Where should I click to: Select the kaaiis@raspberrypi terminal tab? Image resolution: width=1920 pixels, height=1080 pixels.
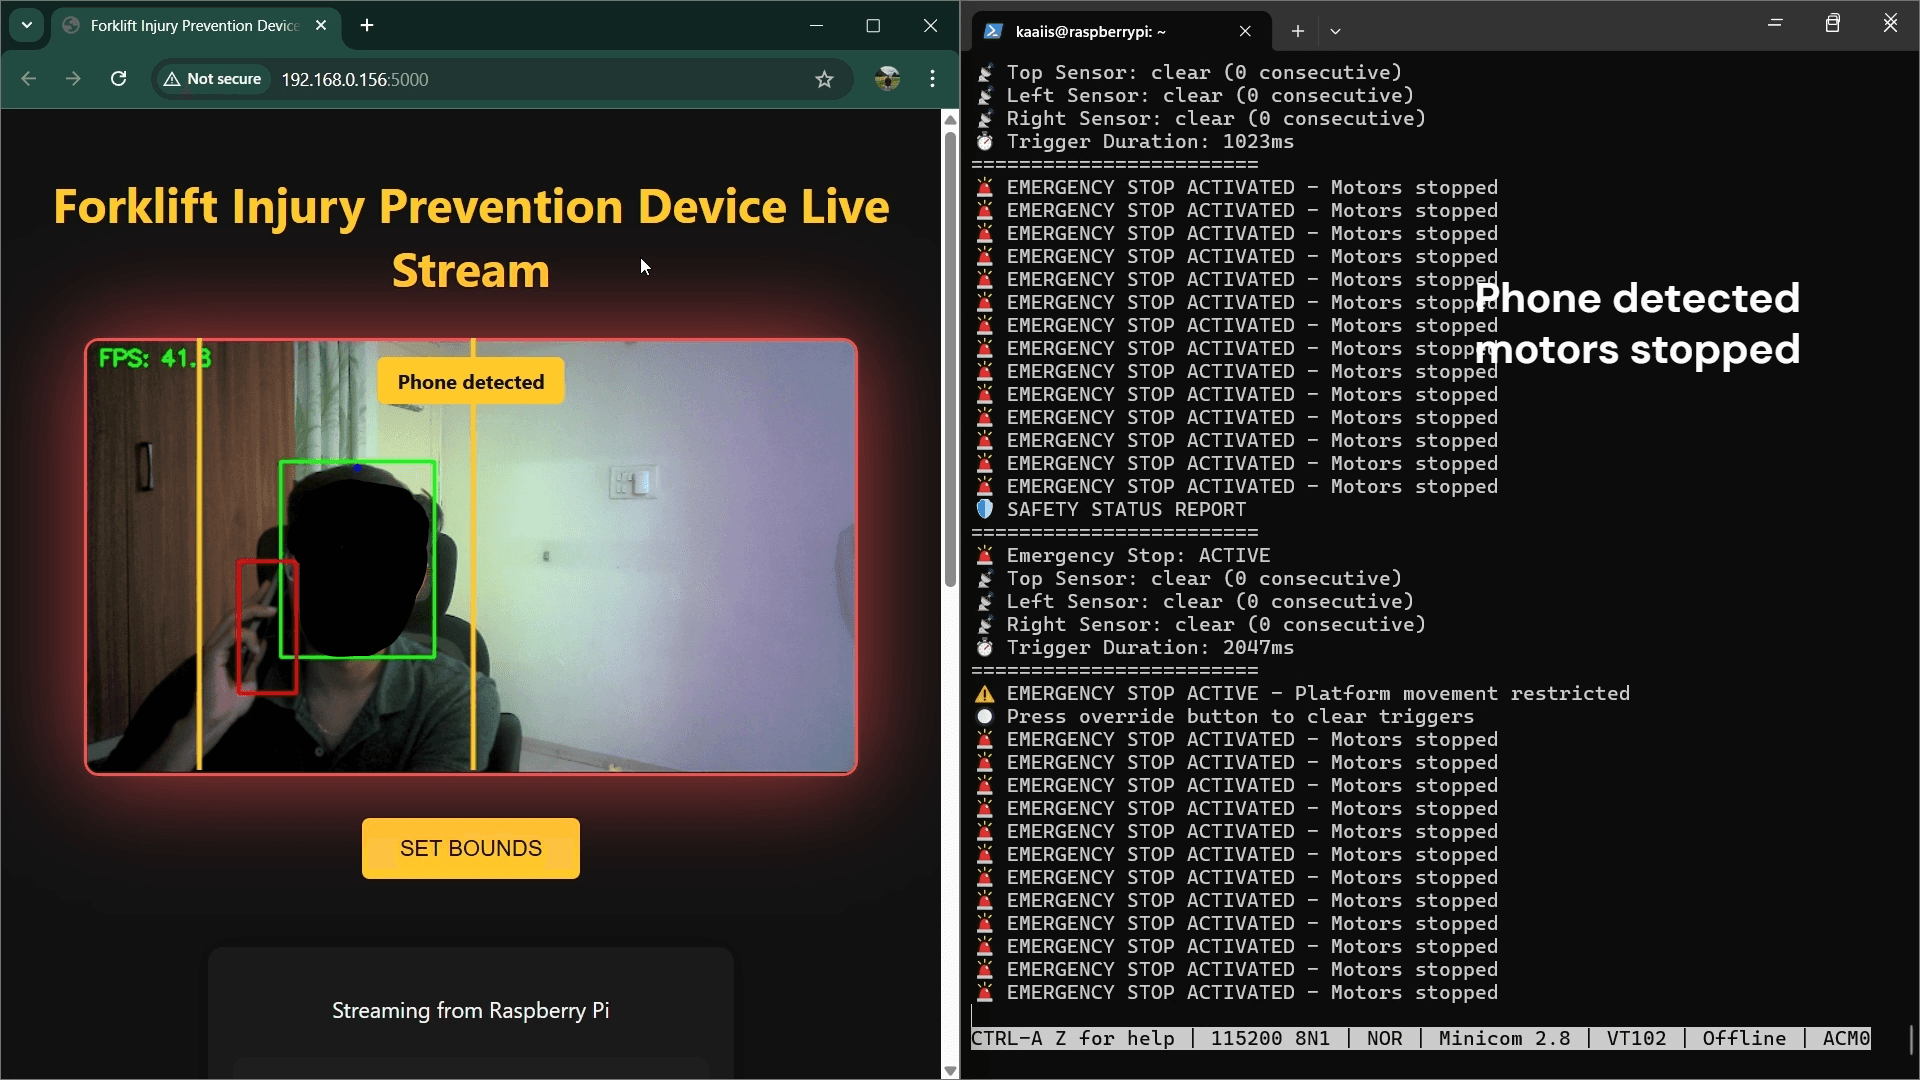click(x=1120, y=32)
